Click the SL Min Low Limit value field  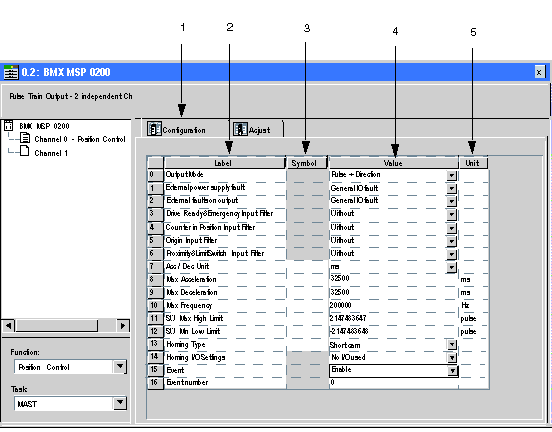click(x=393, y=331)
